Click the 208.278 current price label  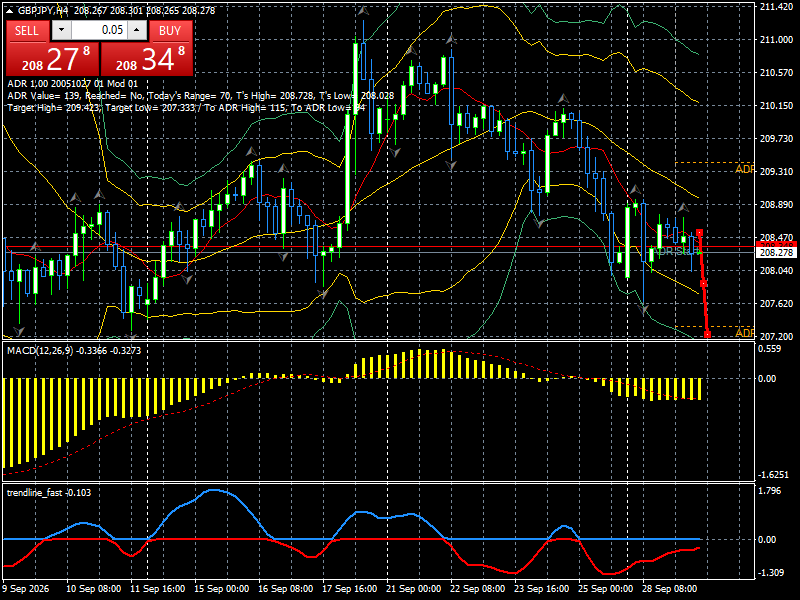776,253
